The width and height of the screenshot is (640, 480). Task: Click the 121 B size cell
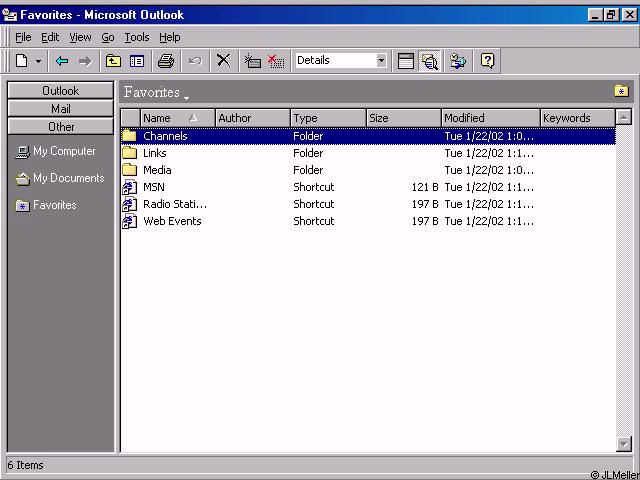[x=425, y=187]
